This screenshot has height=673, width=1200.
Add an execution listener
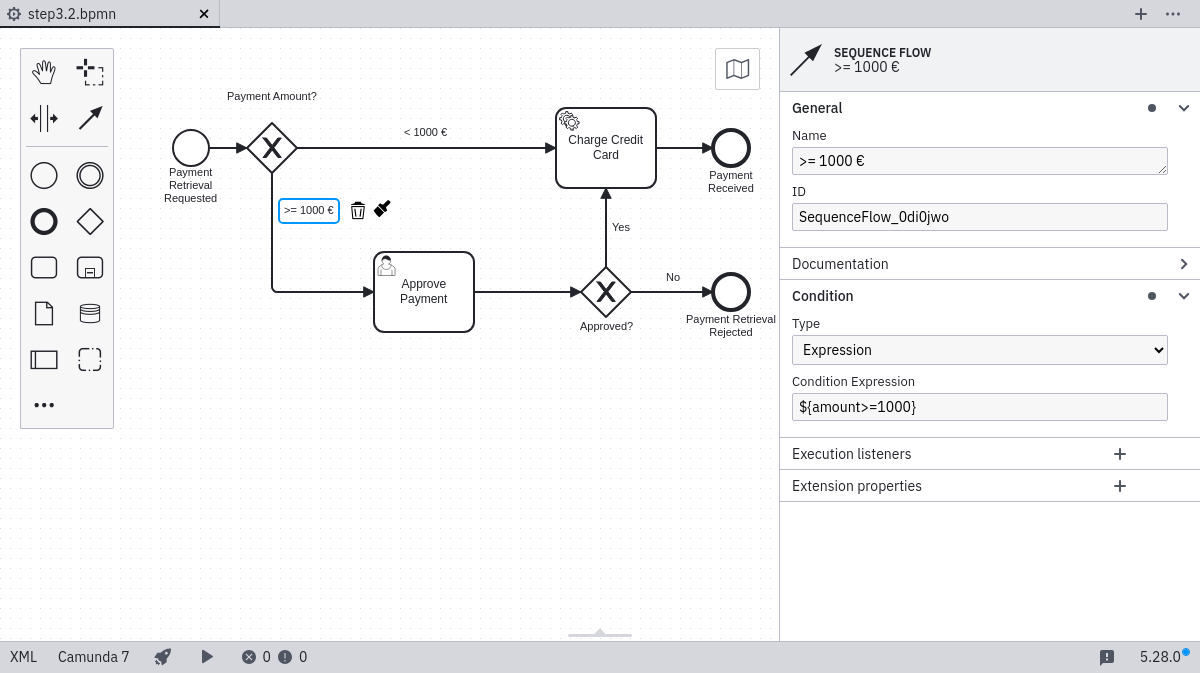pyautogui.click(x=1120, y=454)
